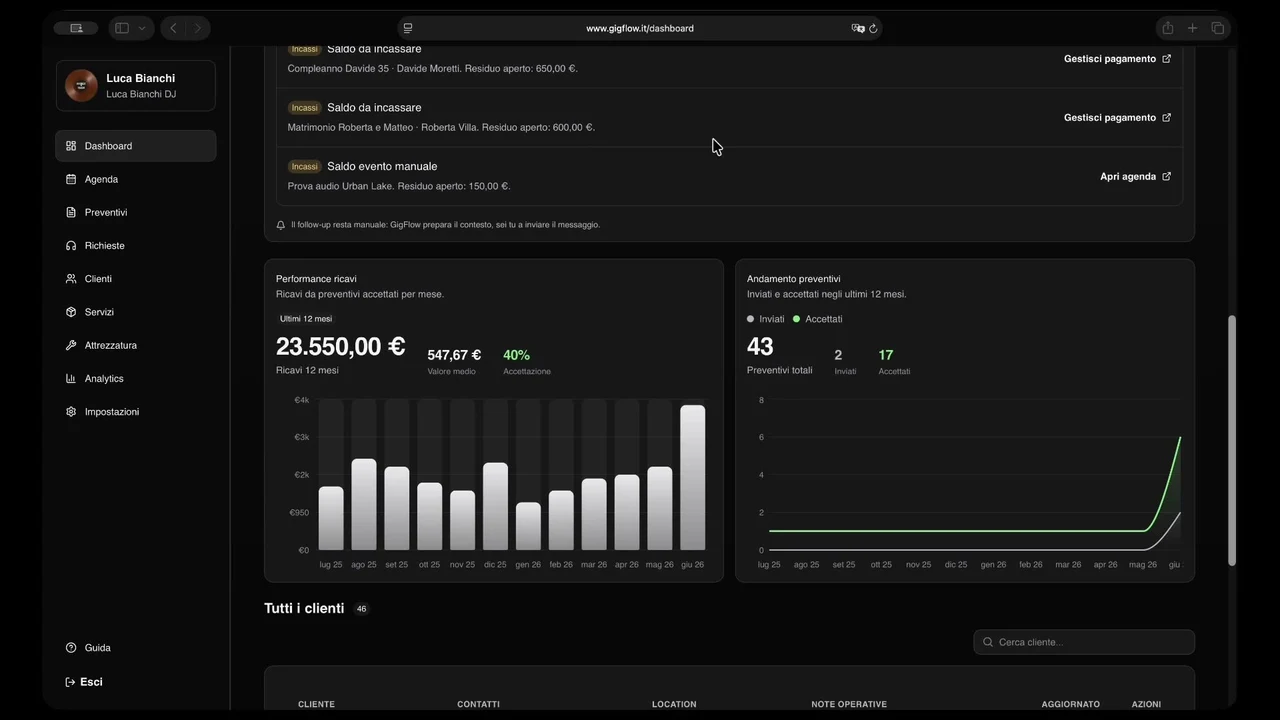The image size is (1280, 720).
Task: Open the sidebar dropdown chevron in toolbar
Action: [x=142, y=28]
